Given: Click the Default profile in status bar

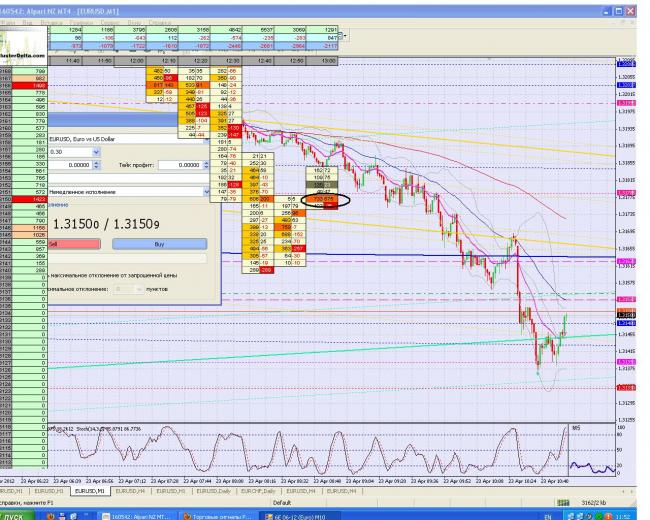Looking at the screenshot, I should (x=282, y=503).
